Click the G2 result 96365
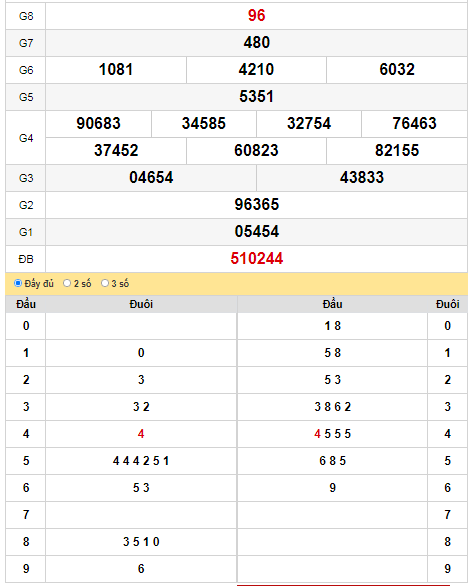 point(256,204)
